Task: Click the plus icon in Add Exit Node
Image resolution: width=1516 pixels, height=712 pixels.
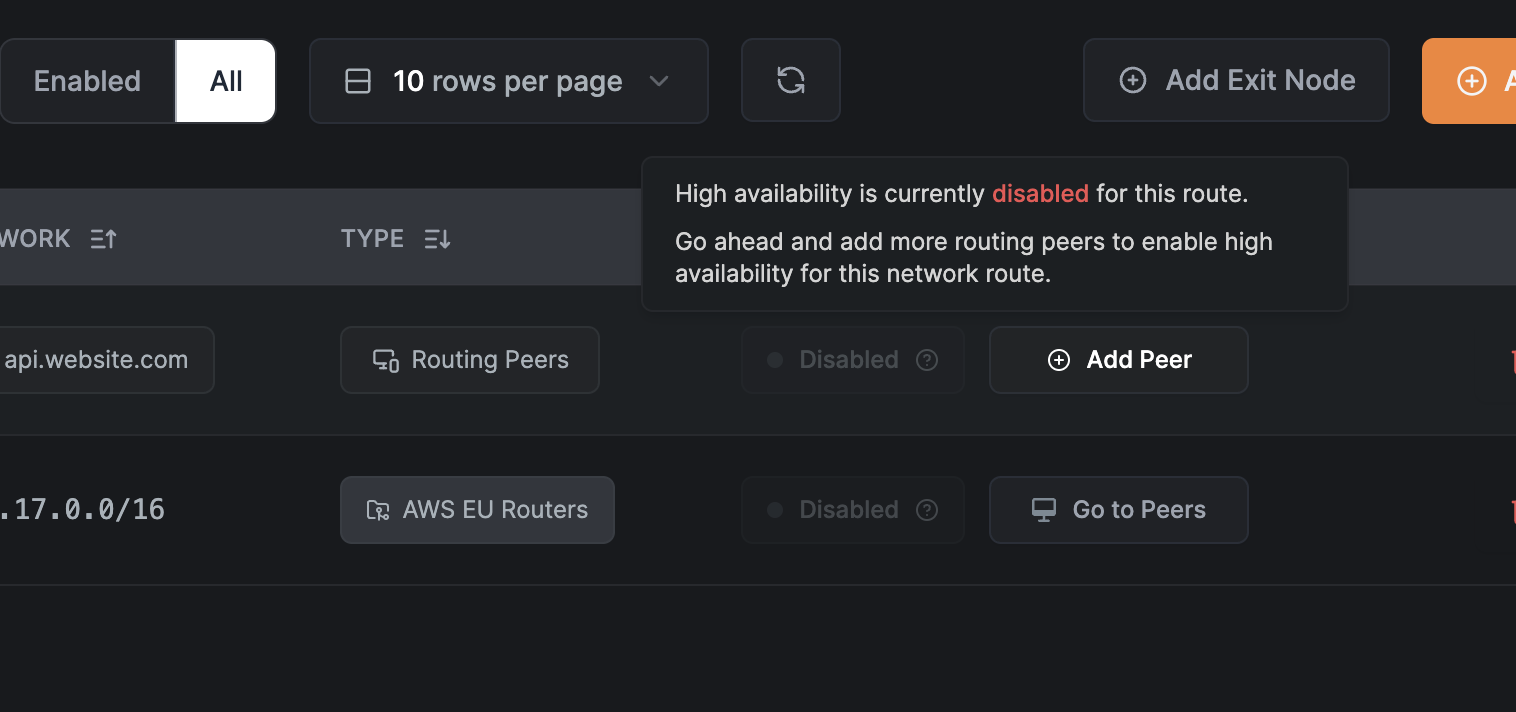Action: tap(1132, 81)
